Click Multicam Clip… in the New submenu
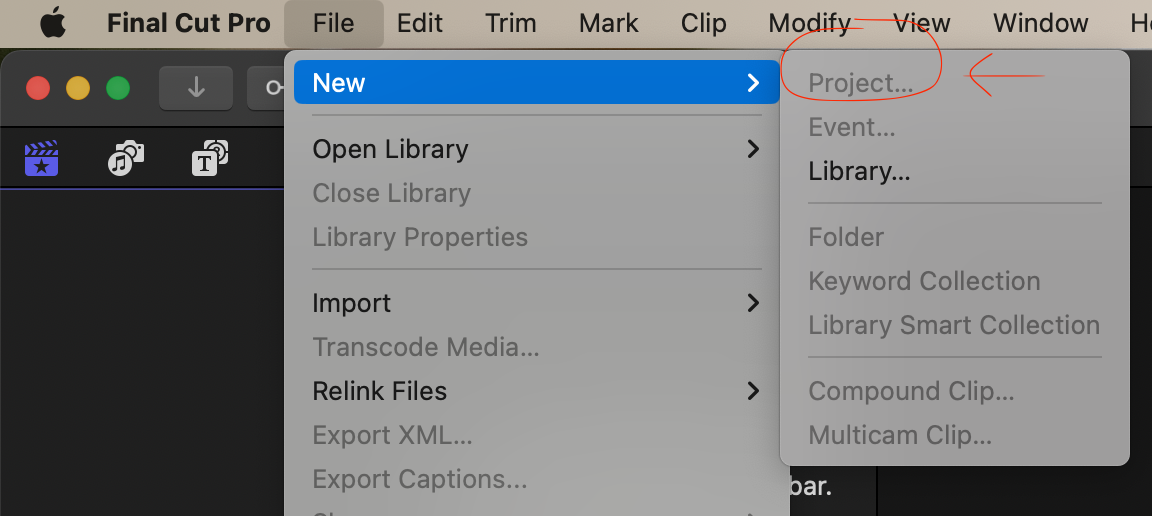This screenshot has height=516, width=1152. coord(899,435)
